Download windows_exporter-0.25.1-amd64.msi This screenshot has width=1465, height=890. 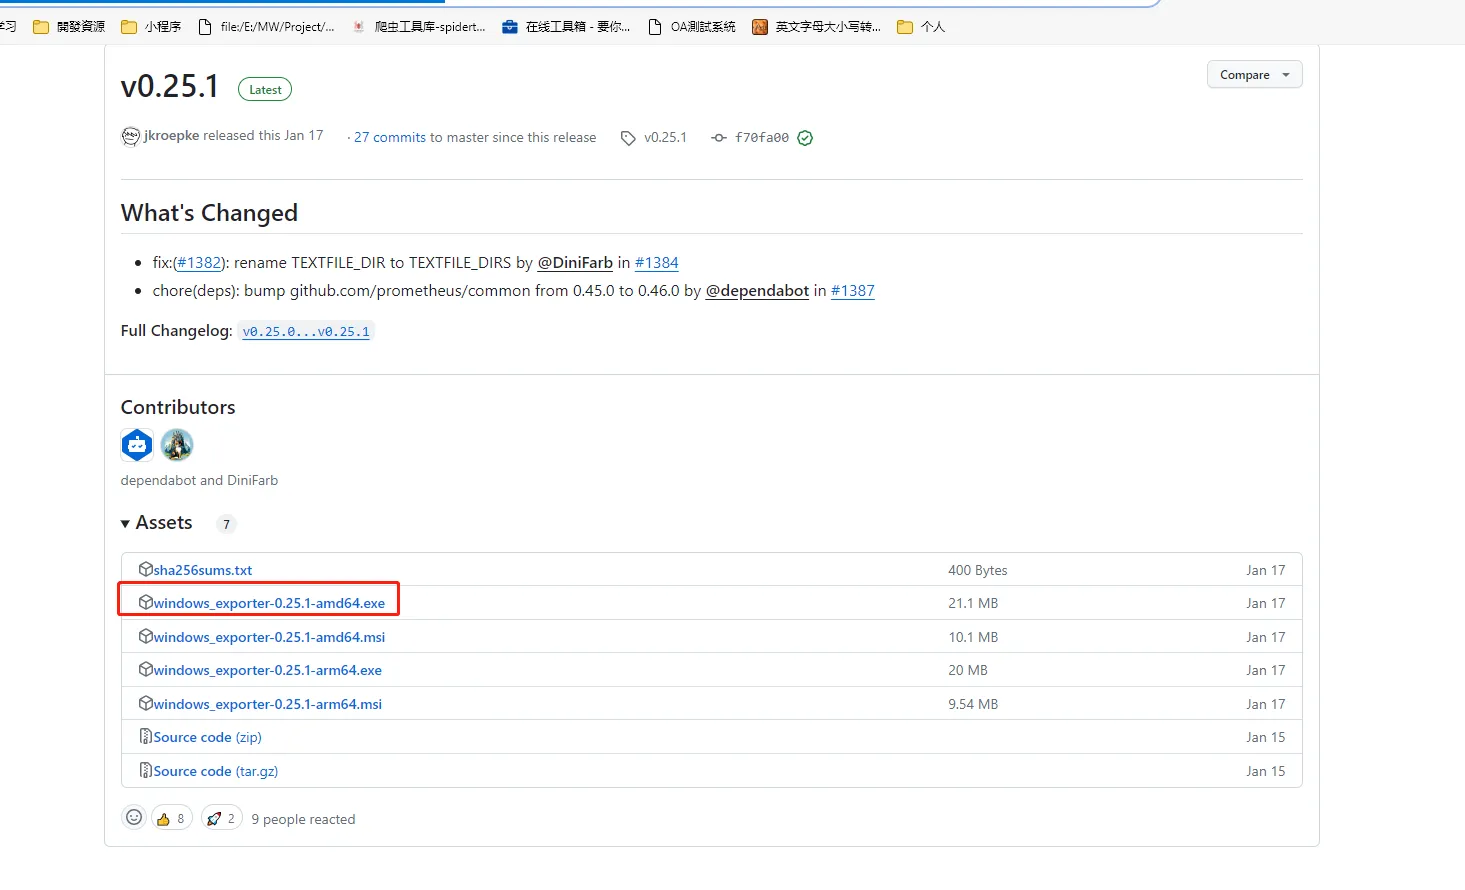(x=269, y=637)
